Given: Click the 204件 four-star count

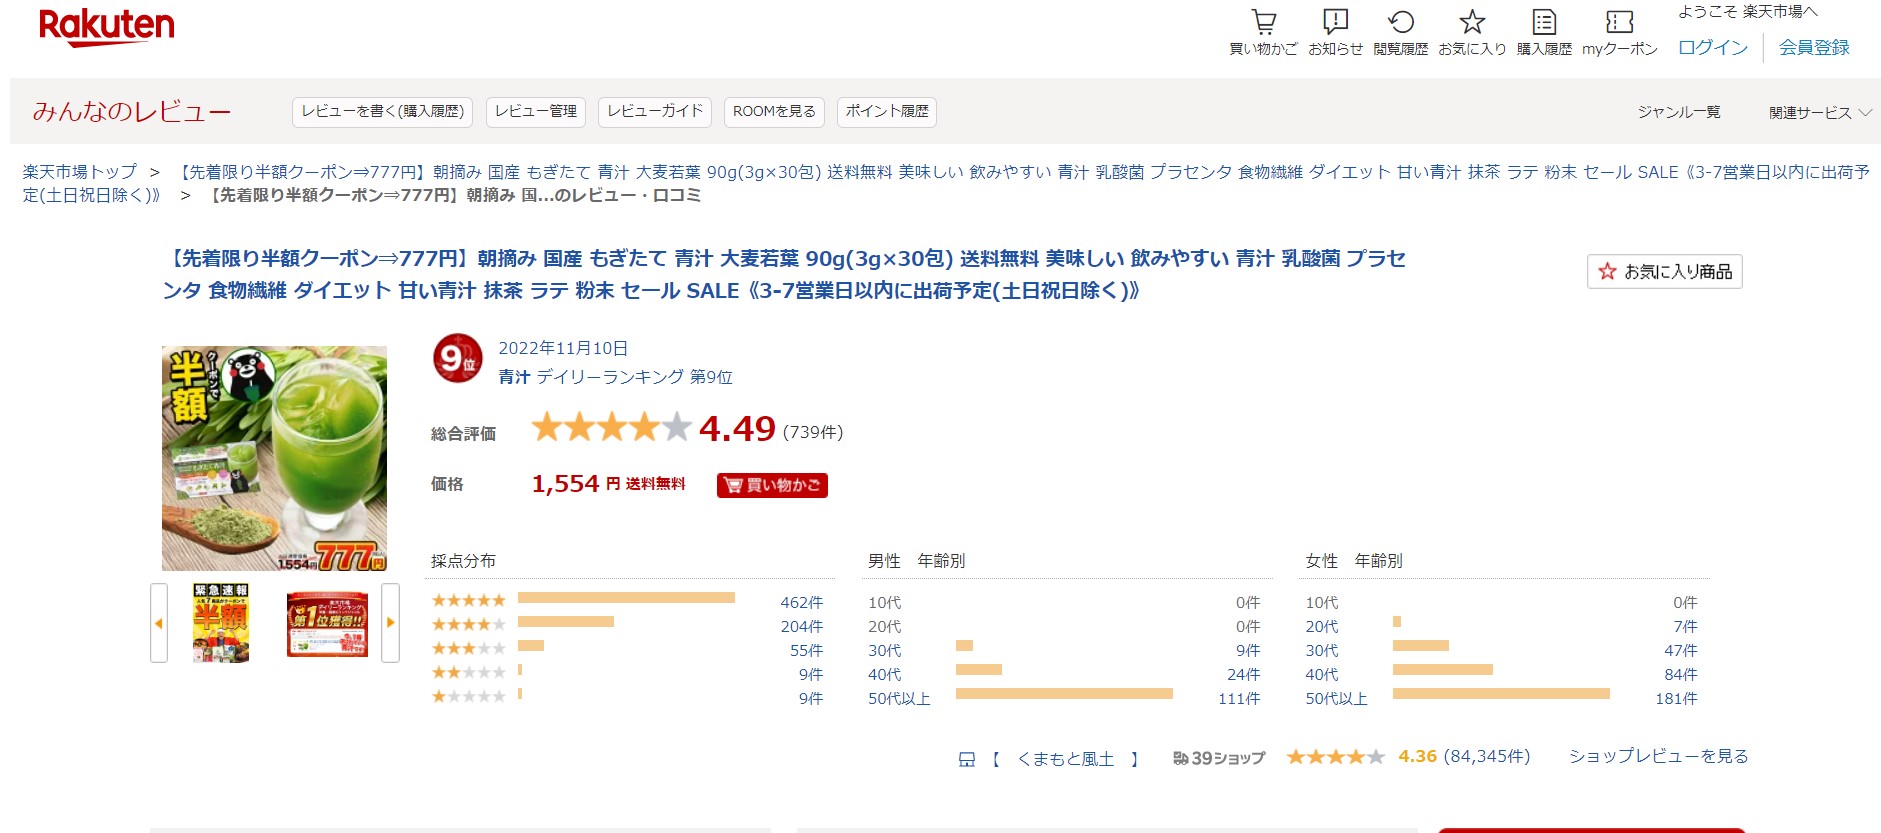Looking at the screenshot, I should 801,626.
